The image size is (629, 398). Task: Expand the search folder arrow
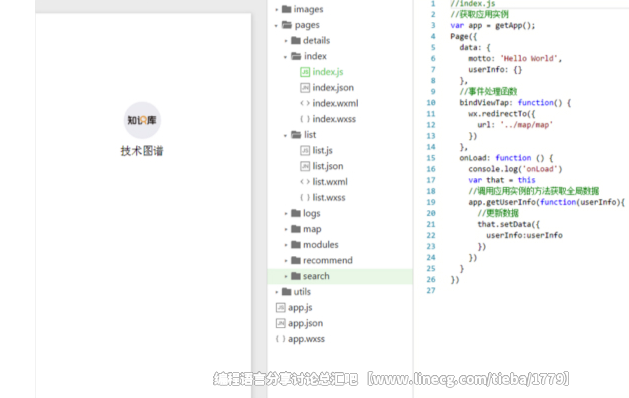tap(286, 276)
